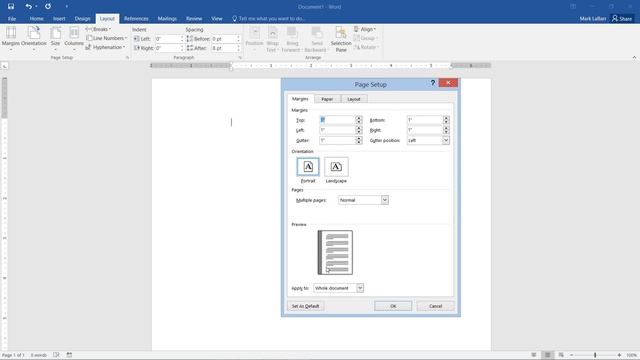Image resolution: width=640 pixels, height=360 pixels.
Task: Click the Left margin spinner arrows
Action: tap(359, 130)
